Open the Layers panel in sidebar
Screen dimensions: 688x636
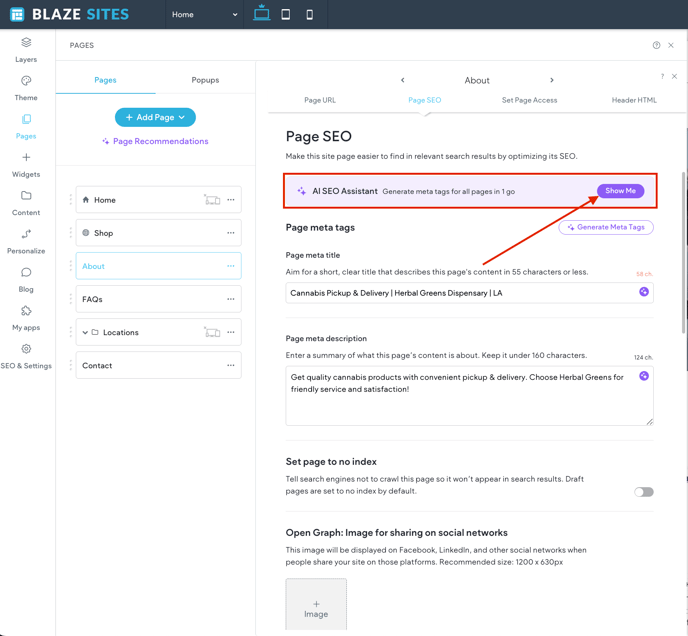pos(26,49)
